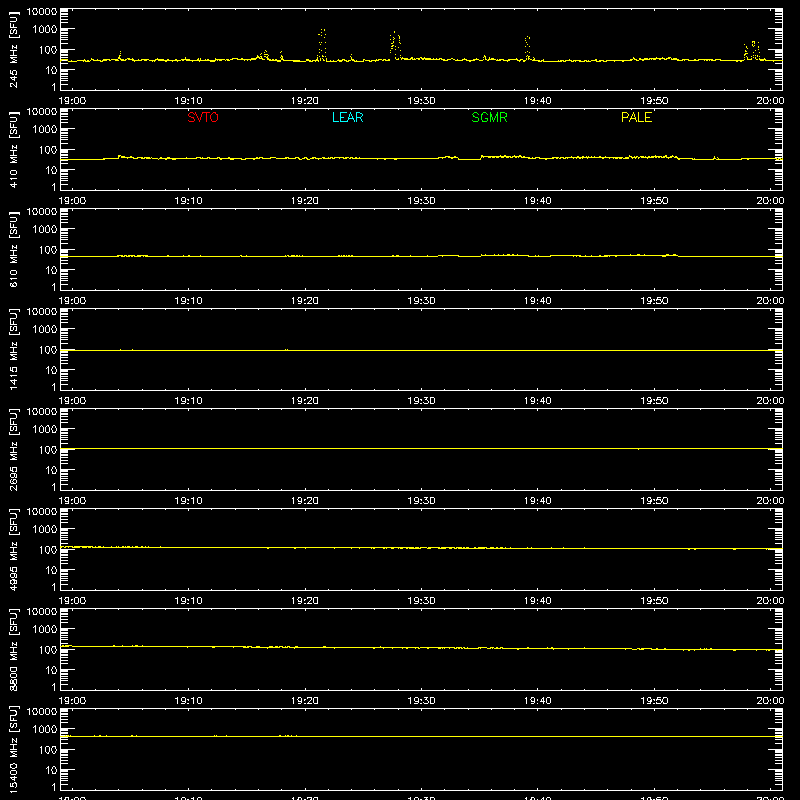The image size is (800, 800).
Task: Click the 100 tick value on the 610 MHz axis
Action: coord(48,250)
